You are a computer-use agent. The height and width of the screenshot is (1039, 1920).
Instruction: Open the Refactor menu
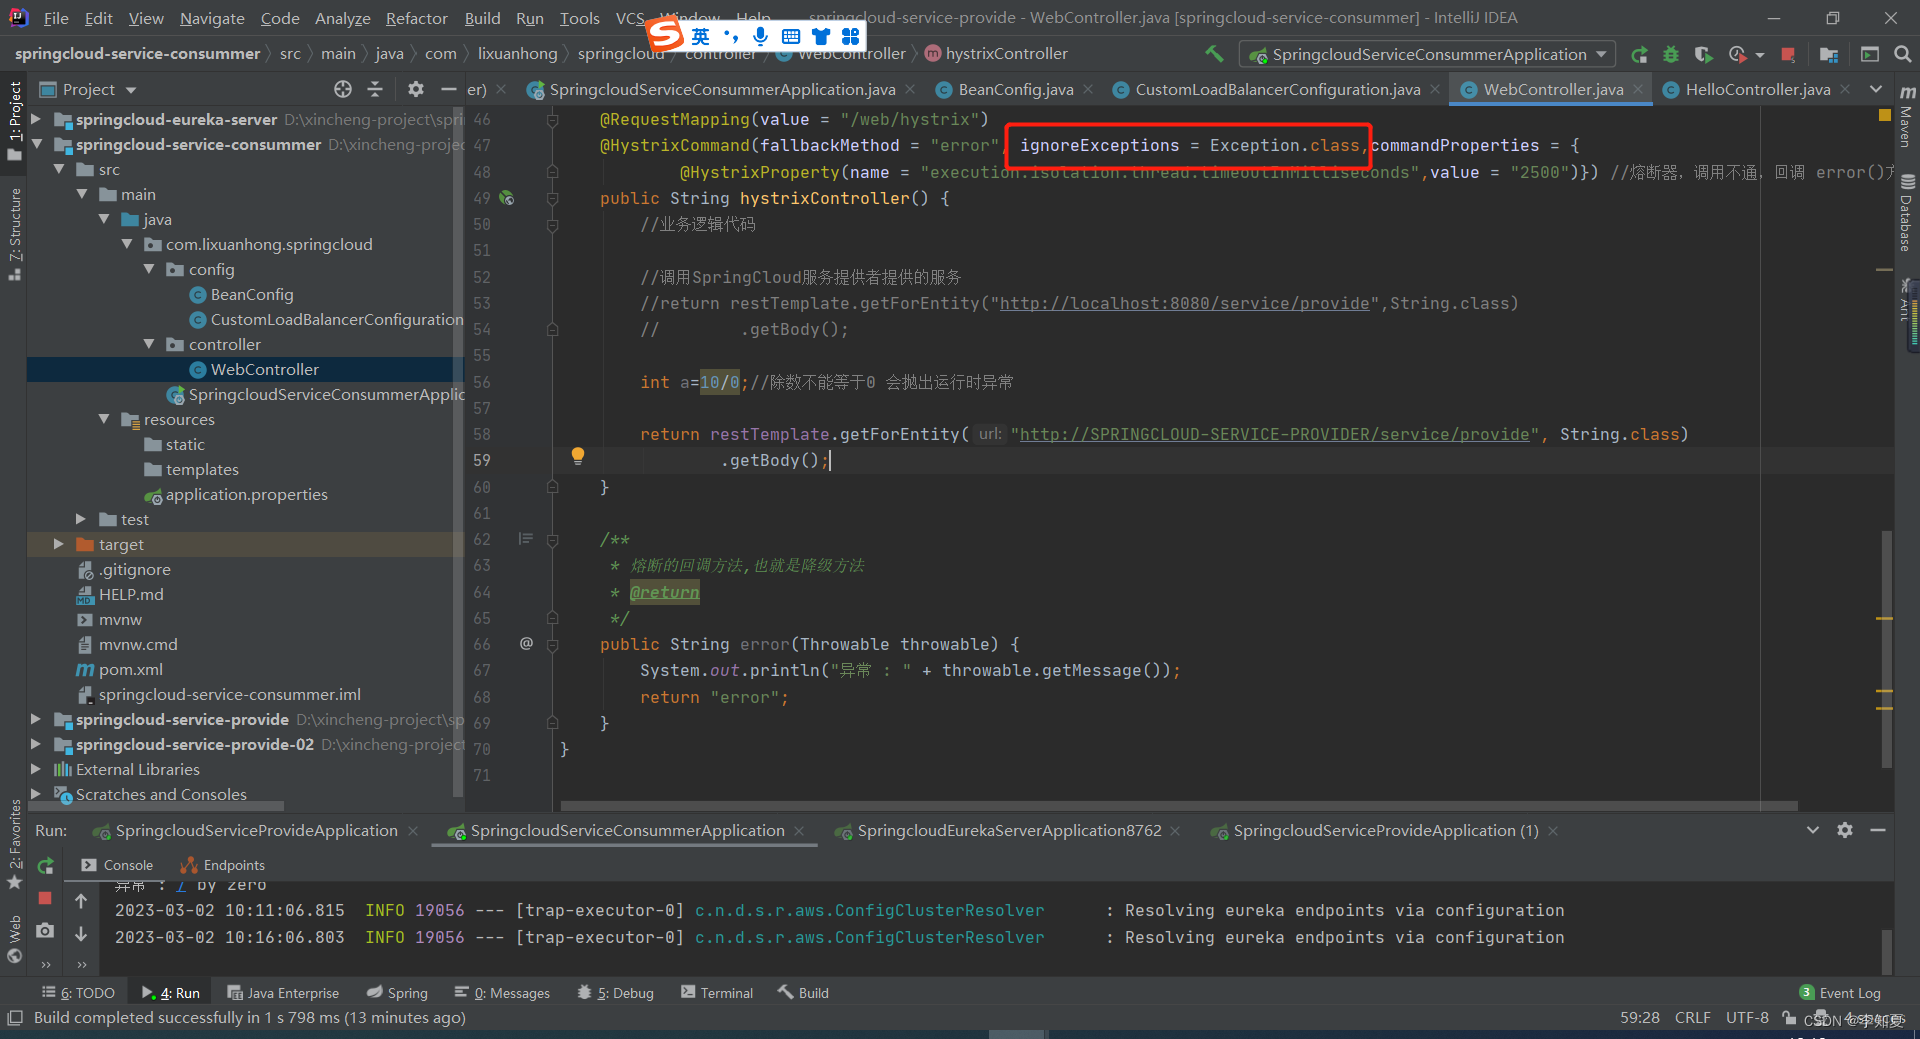(x=417, y=18)
